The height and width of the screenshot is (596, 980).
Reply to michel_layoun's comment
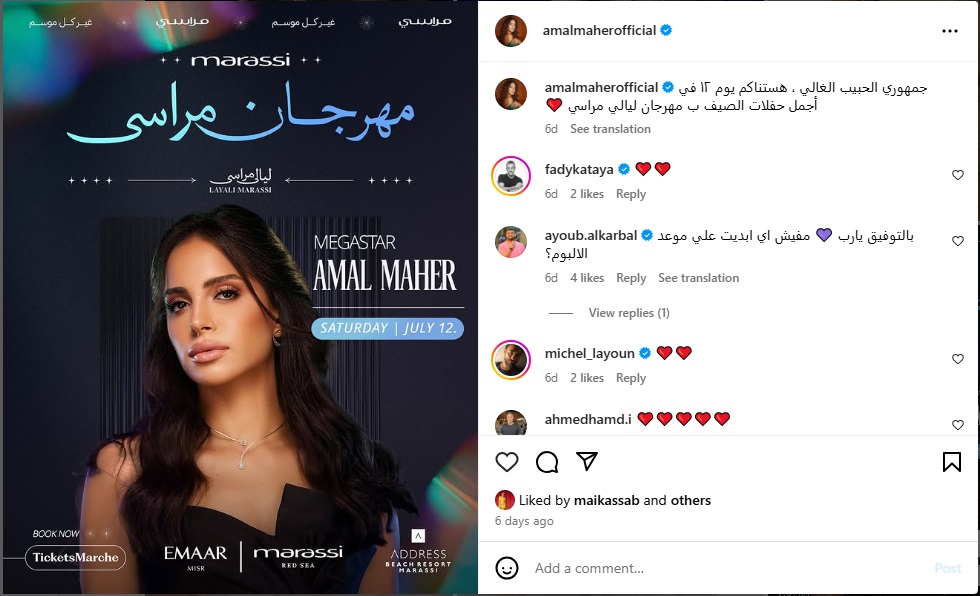click(x=631, y=378)
